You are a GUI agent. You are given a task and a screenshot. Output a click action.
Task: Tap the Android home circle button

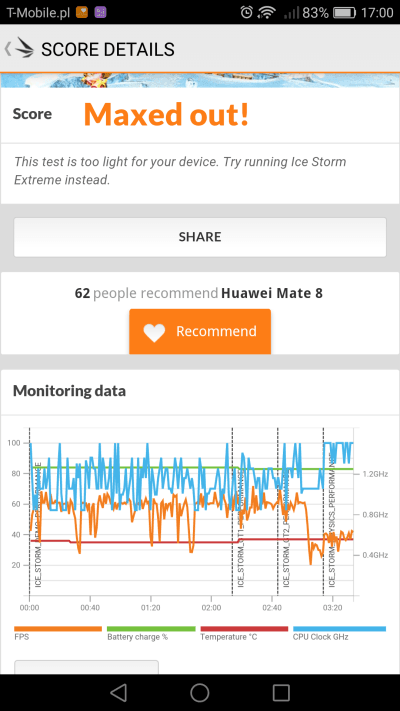click(x=200, y=692)
